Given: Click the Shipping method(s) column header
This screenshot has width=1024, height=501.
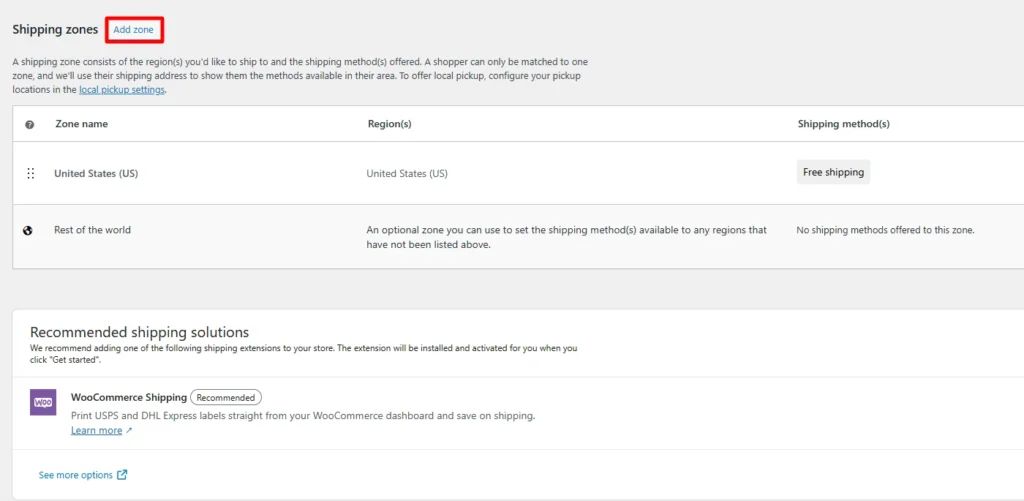Looking at the screenshot, I should [x=844, y=124].
